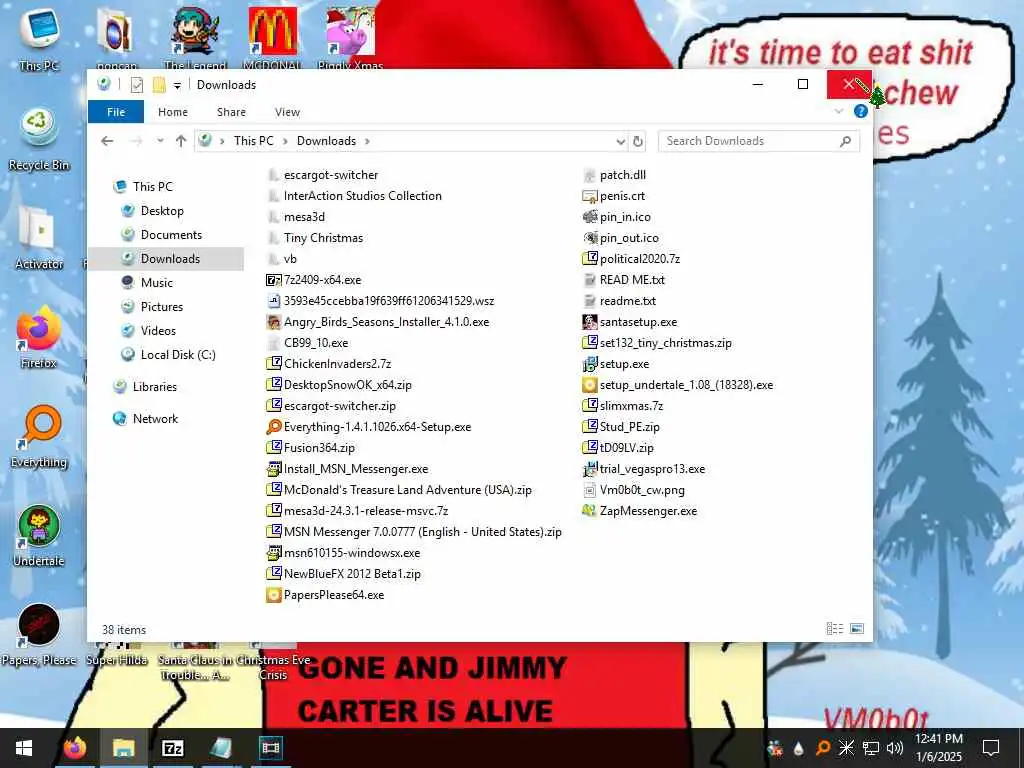This screenshot has height=768, width=1024.
Task: Click the Everything desktop shortcut
Action: (39, 437)
